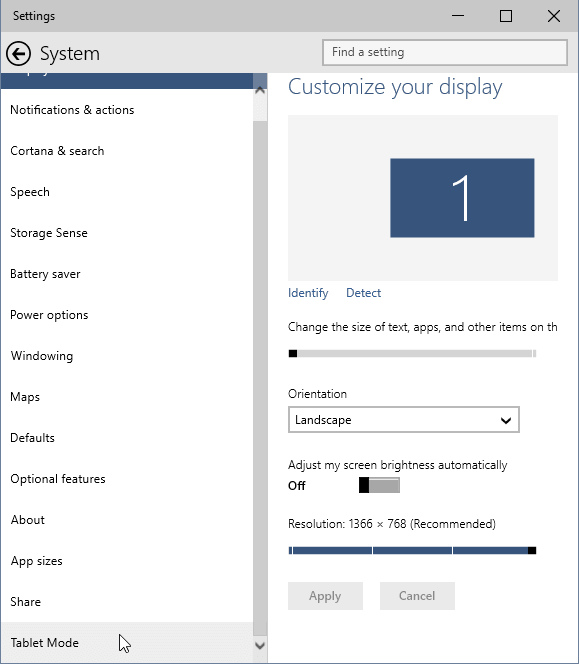The image size is (579, 664).
Task: Click the sidebar scroll down arrow
Action: pos(260,646)
